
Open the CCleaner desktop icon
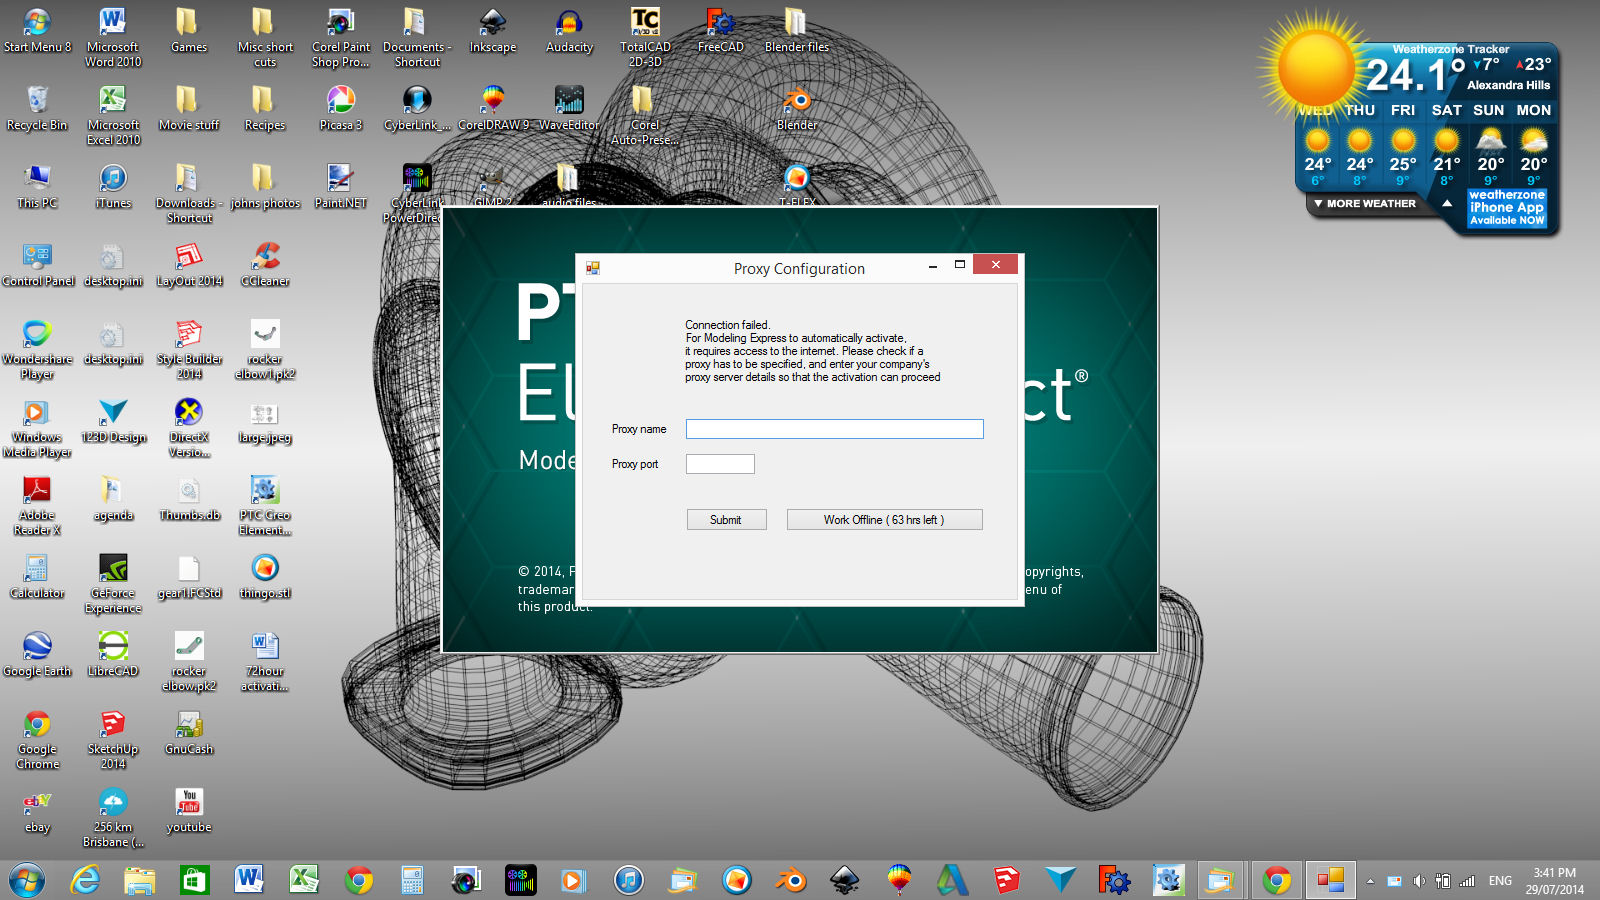[x=265, y=264]
